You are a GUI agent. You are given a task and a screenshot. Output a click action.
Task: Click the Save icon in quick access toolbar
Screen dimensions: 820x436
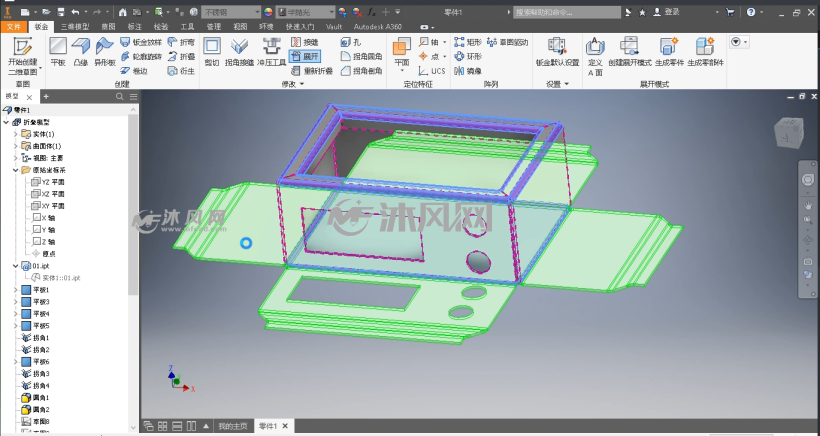coord(61,12)
